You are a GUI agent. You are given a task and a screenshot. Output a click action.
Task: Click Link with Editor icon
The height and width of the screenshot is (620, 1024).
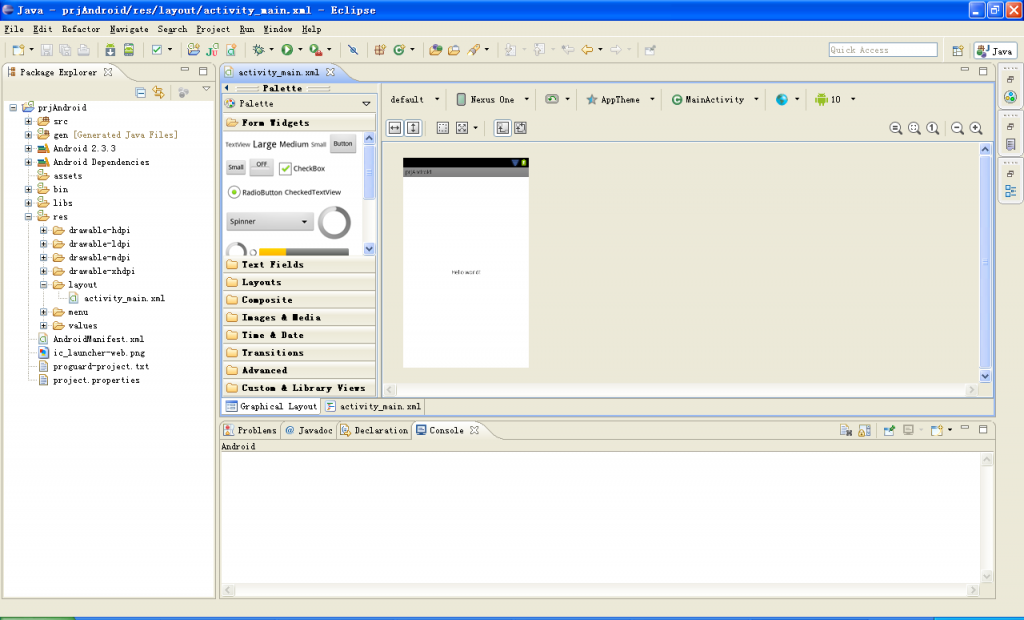[x=158, y=92]
